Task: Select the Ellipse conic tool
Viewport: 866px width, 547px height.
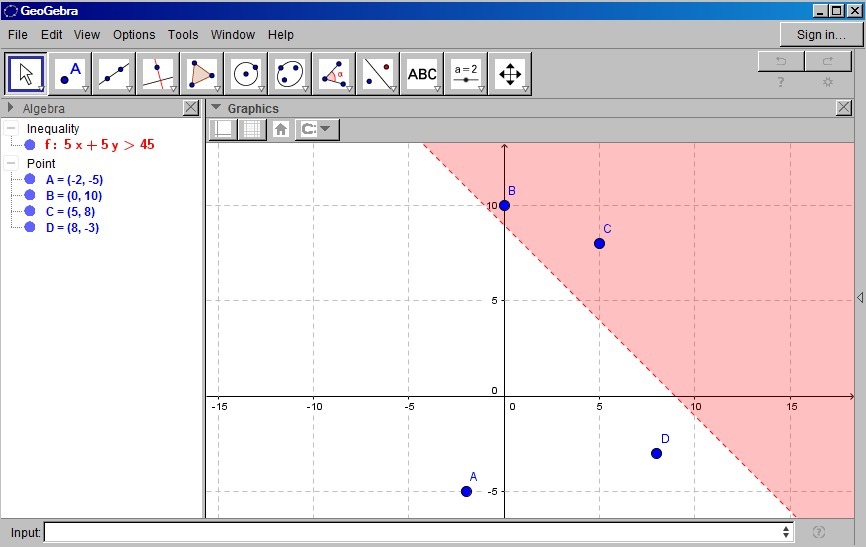Action: pyautogui.click(x=290, y=73)
